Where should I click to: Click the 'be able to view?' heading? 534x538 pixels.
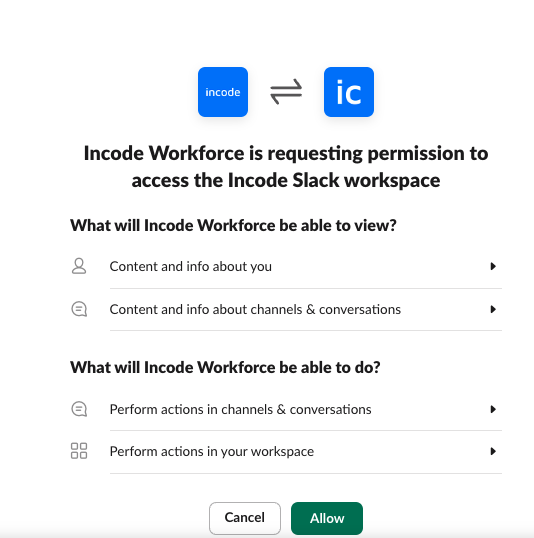233,225
